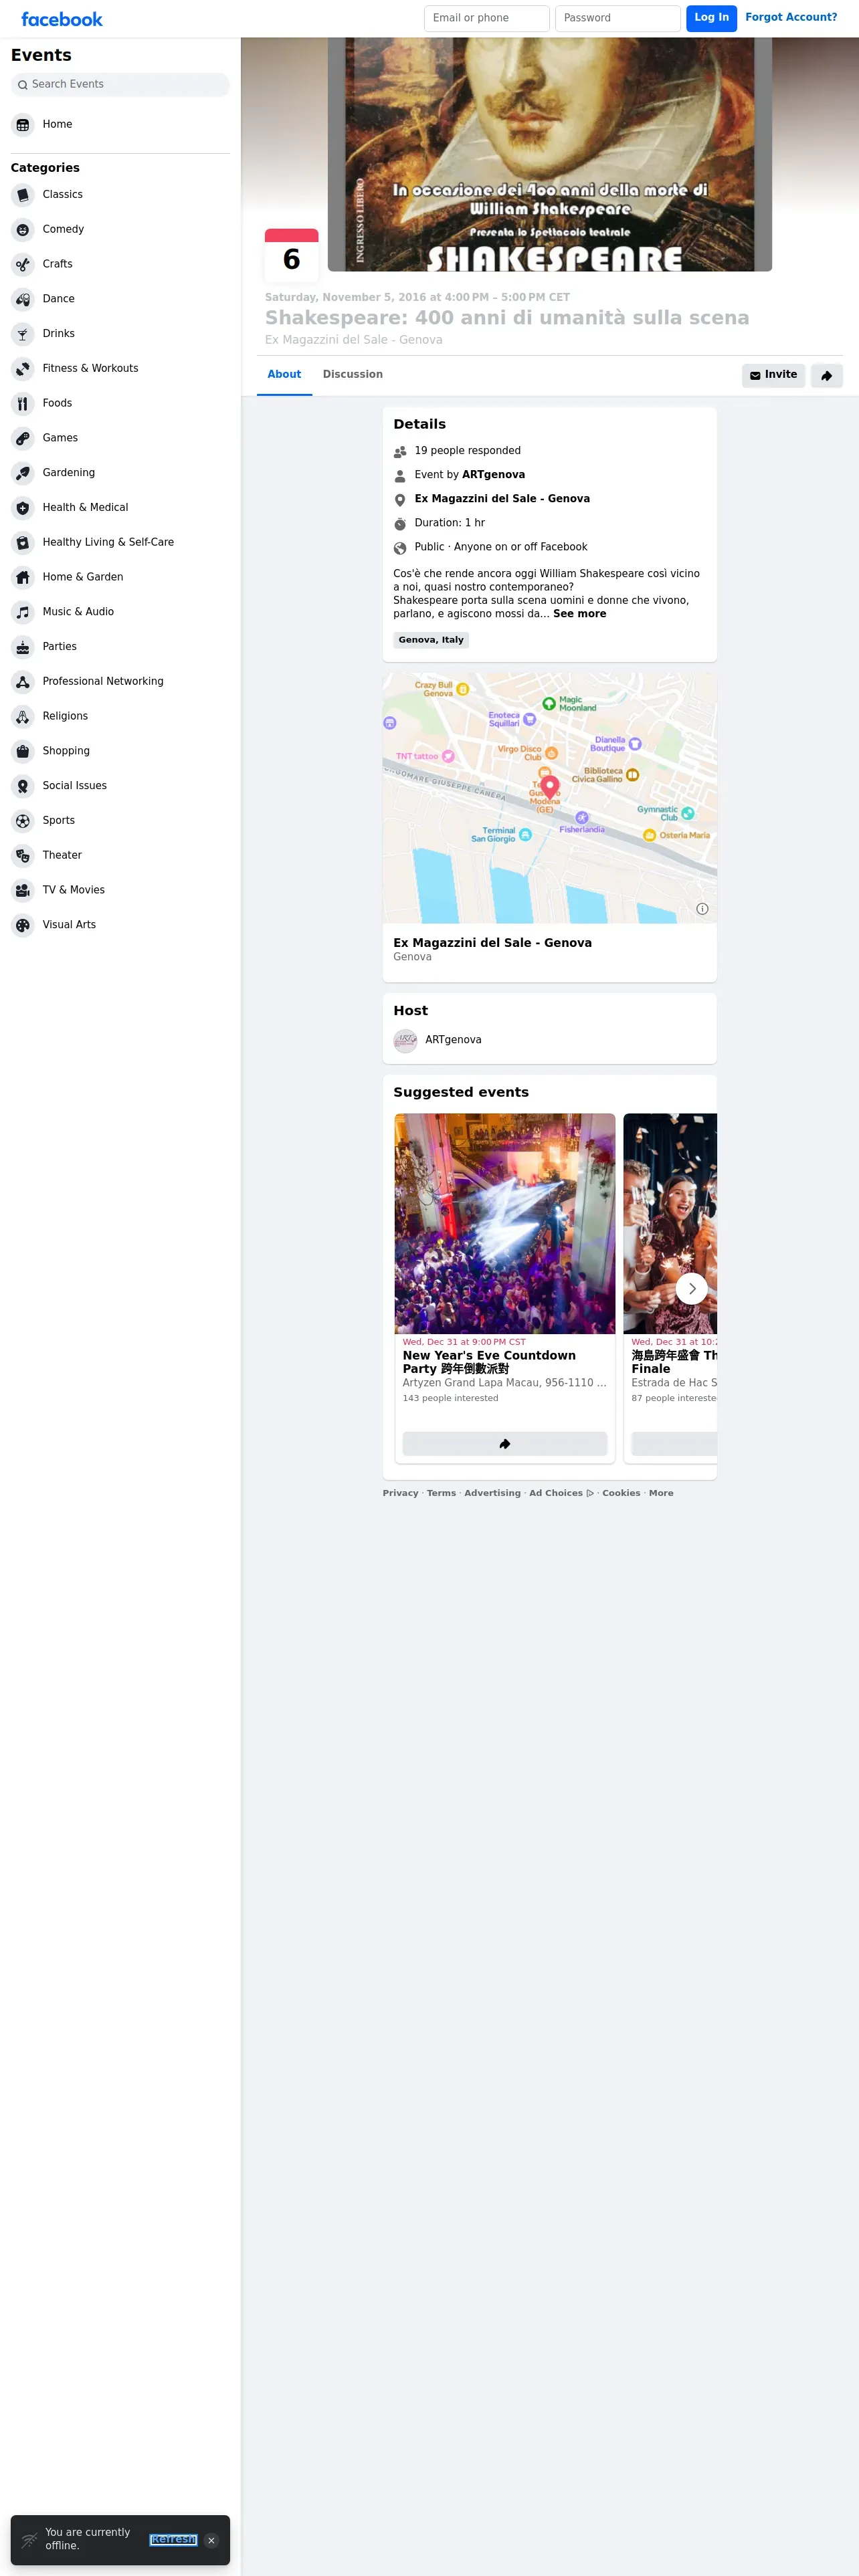Focus the Password field
This screenshot has height=2576, width=859.
tap(618, 18)
